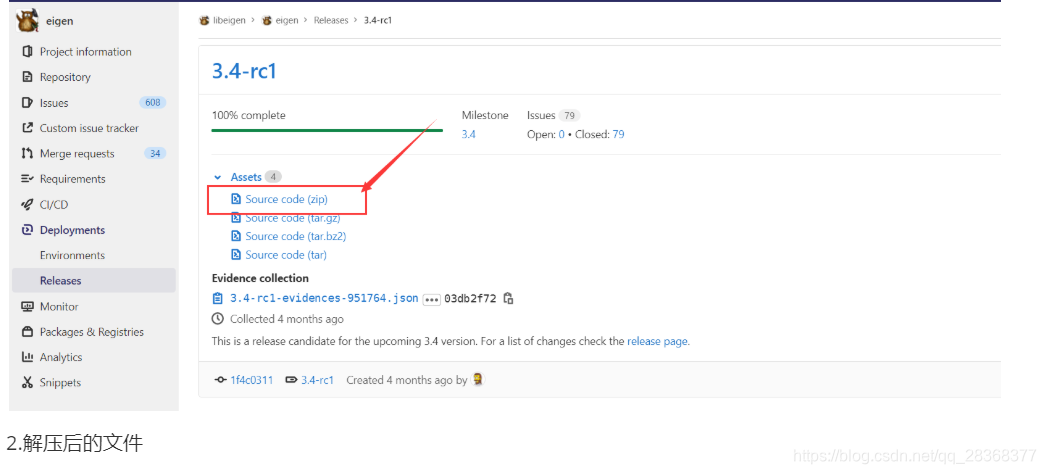The image size is (1046, 474).
Task: Go to the eigen breadcrumb link
Action: [287, 20]
